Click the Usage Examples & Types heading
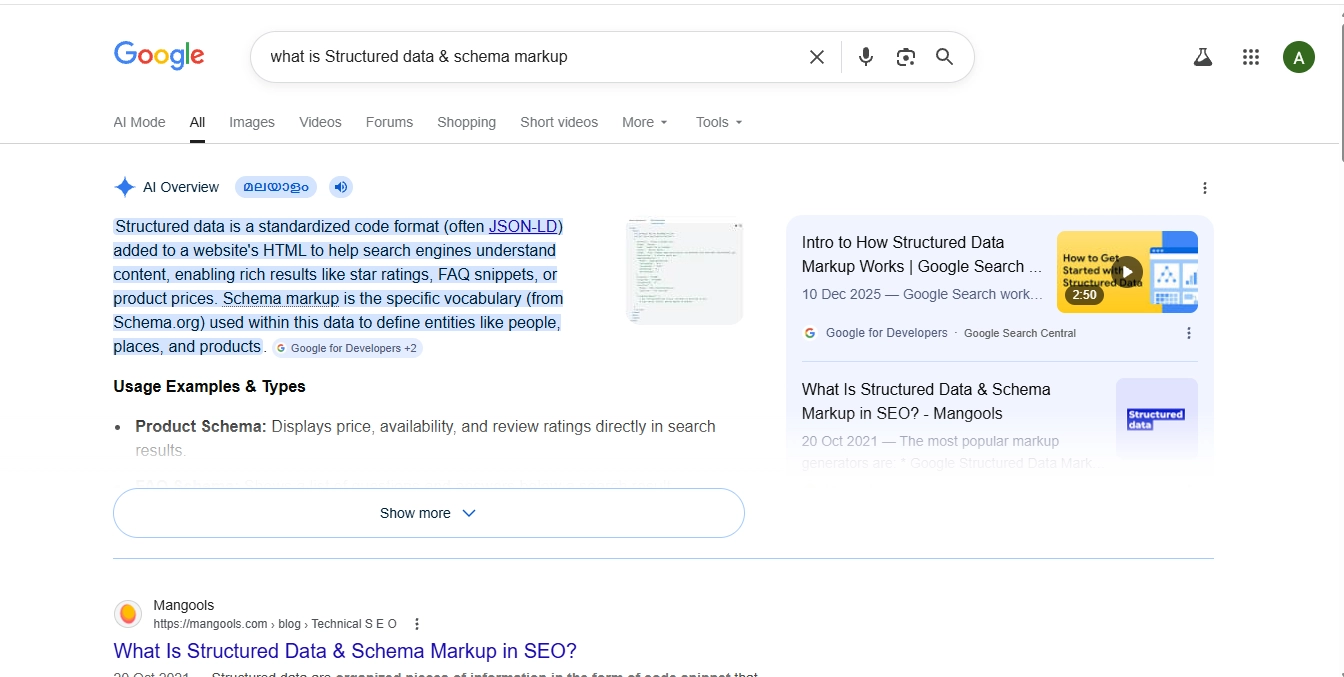The height and width of the screenshot is (677, 1344). pyautogui.click(x=209, y=387)
